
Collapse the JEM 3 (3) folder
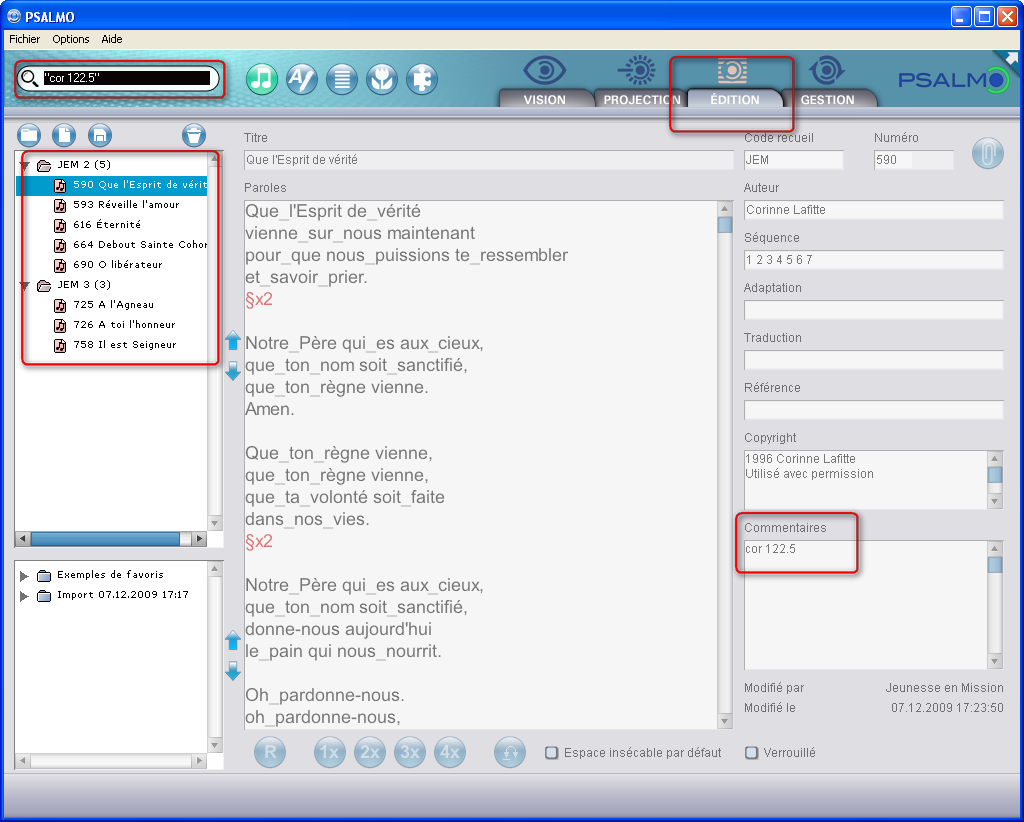(25, 285)
